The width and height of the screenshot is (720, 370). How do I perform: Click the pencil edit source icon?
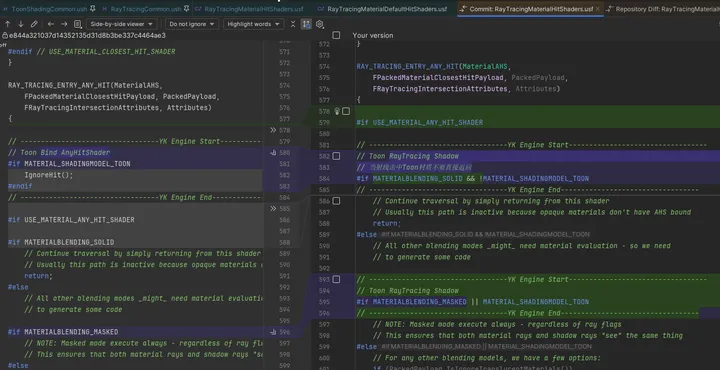click(34, 24)
